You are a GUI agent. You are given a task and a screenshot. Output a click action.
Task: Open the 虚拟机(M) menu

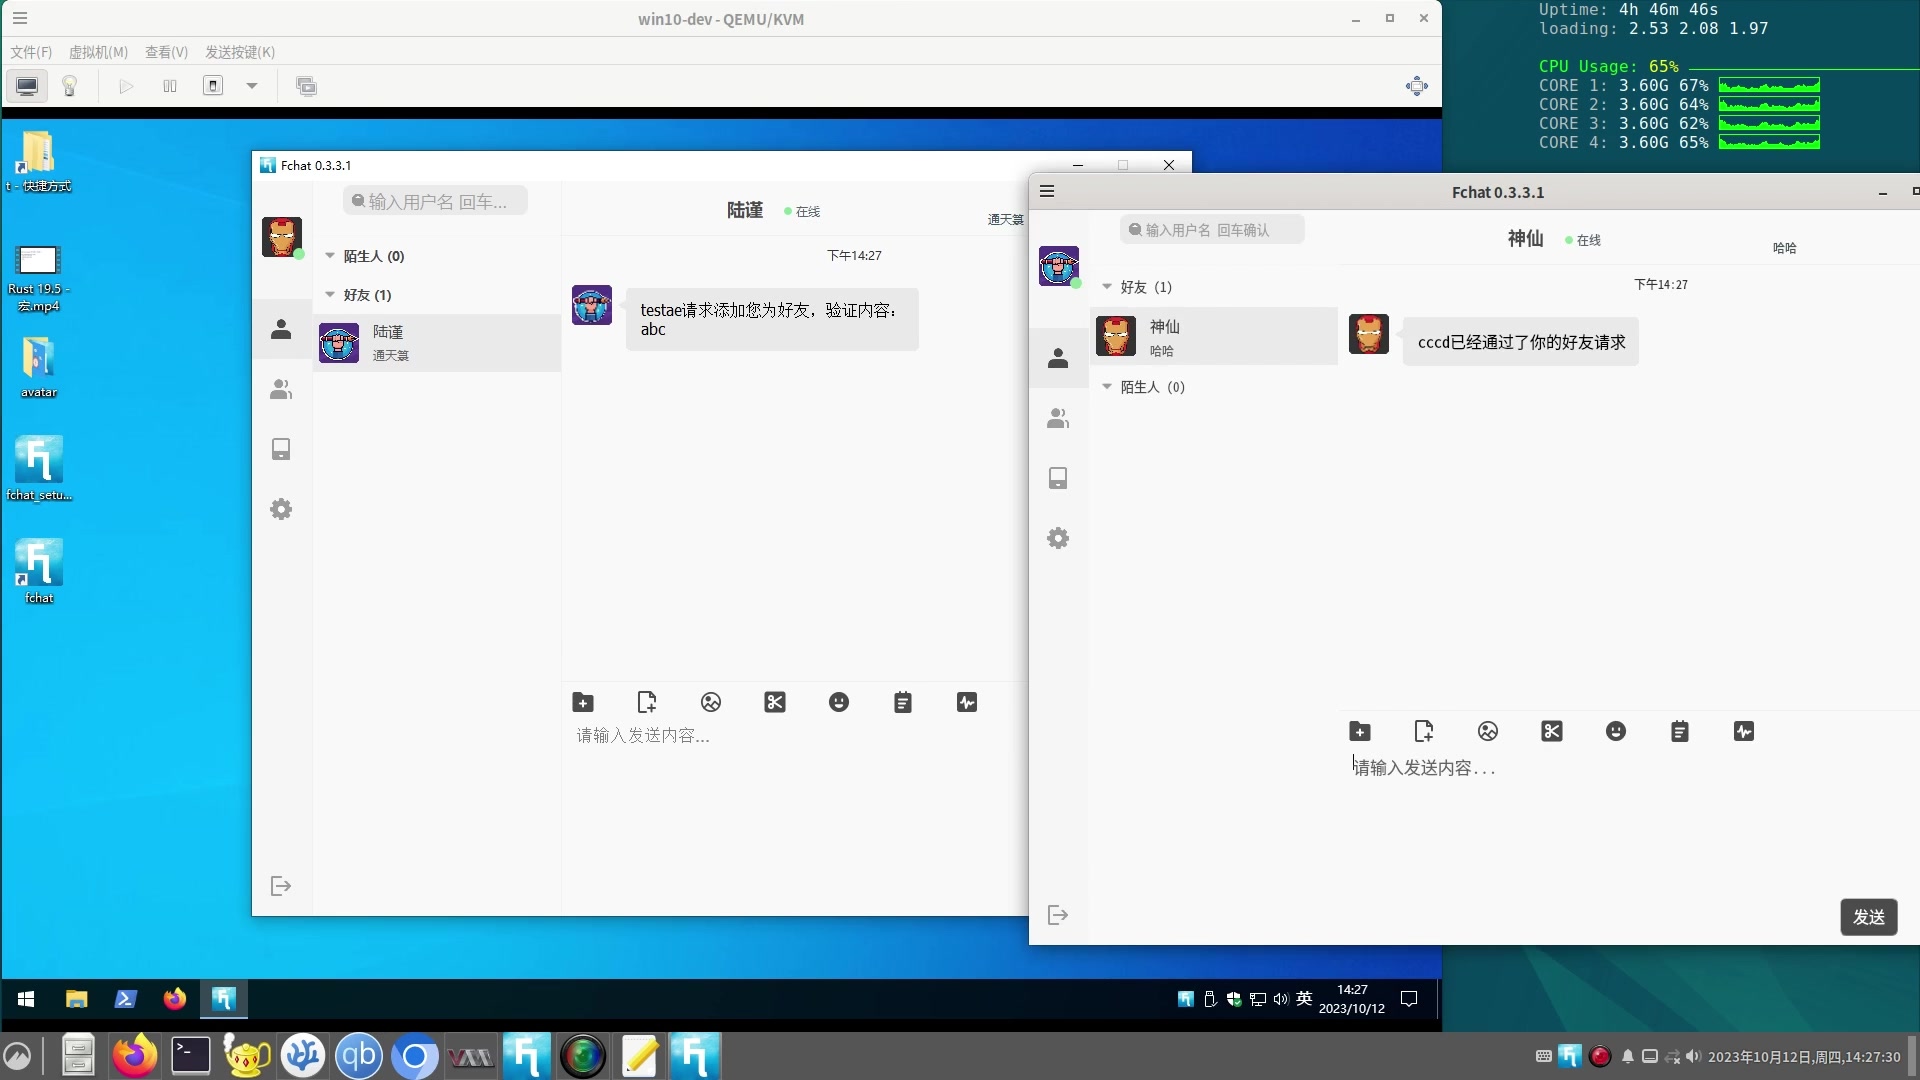(x=98, y=52)
